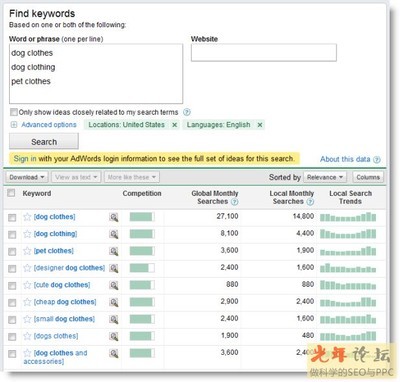
Task: Open the [cheap dog clothes] keyword link
Action: coord(65,302)
